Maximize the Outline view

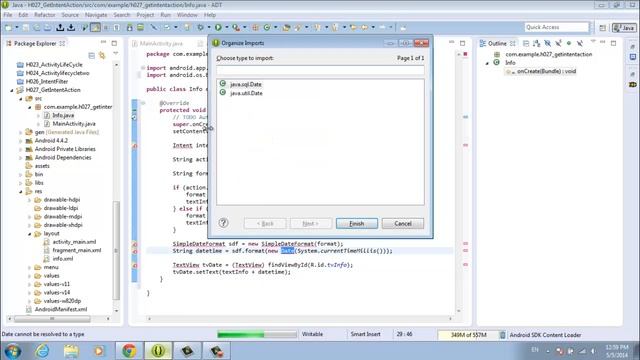tap(613, 43)
